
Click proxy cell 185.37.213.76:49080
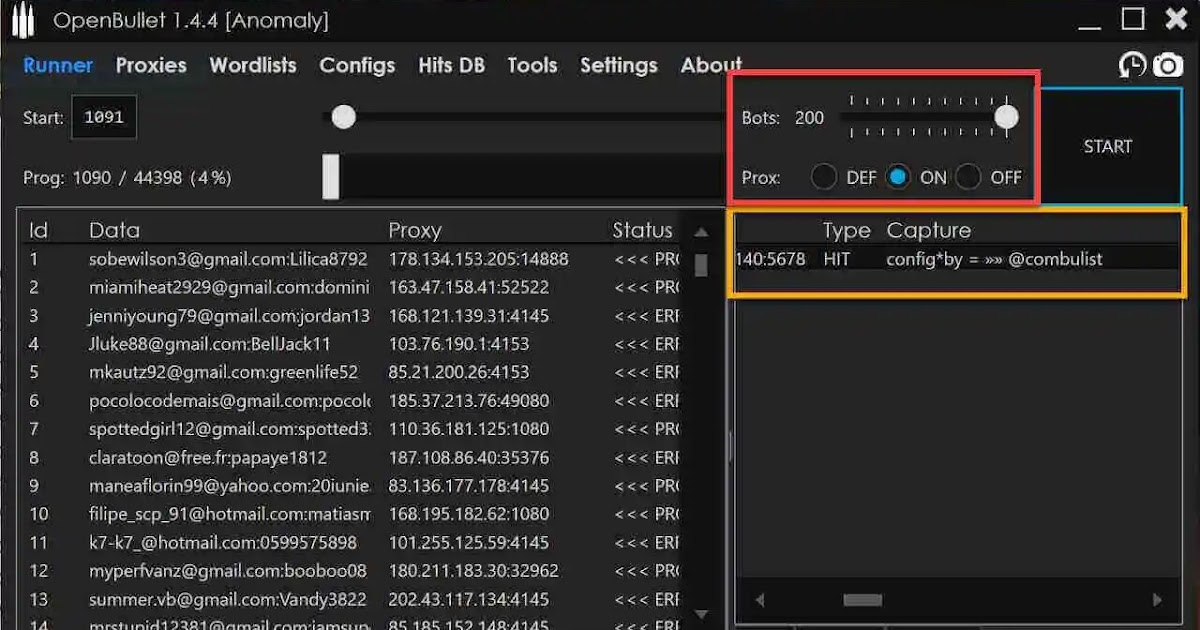click(x=468, y=401)
